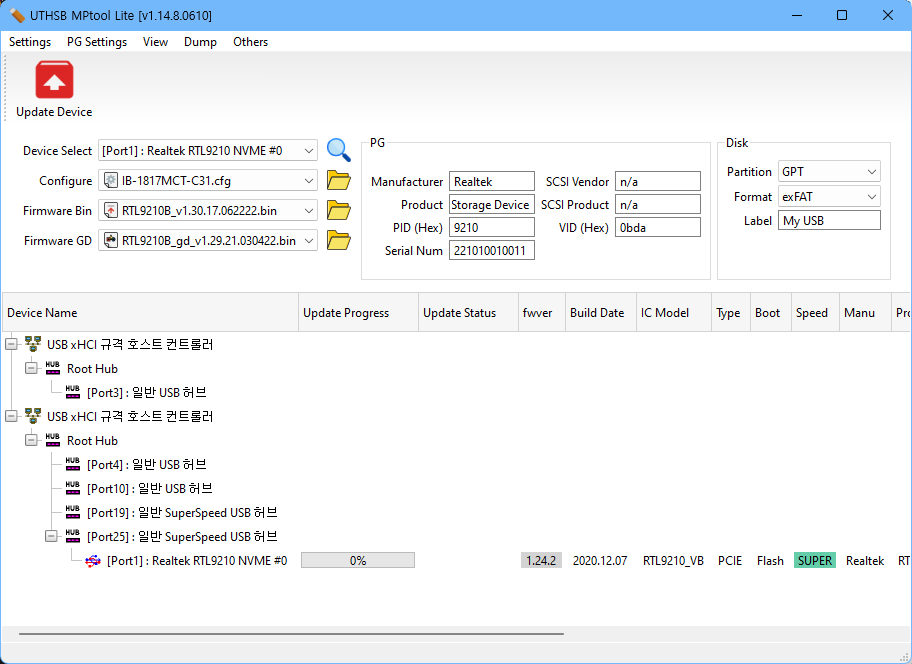Viewport: 912px width, 664px height.
Task: Click the 1.24.2 firmware version cell
Action: [541, 561]
